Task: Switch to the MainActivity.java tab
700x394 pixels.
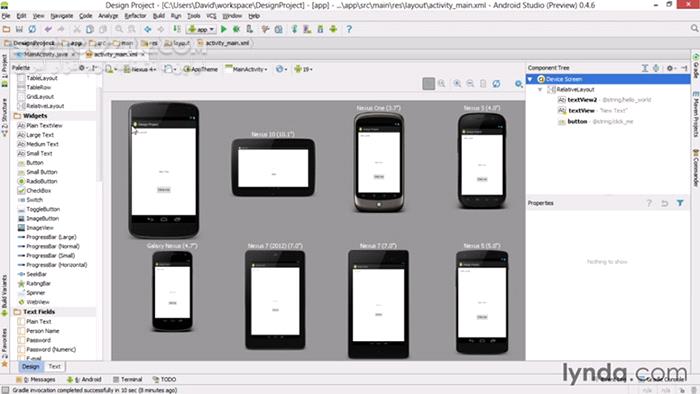Action: 46,54
